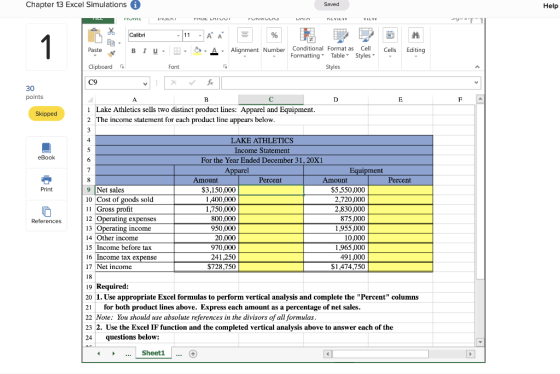Viewport: 560px width, 374px height.
Task: Click the formula bar Enter checkmark icon
Action: pyautogui.click(x=192, y=83)
